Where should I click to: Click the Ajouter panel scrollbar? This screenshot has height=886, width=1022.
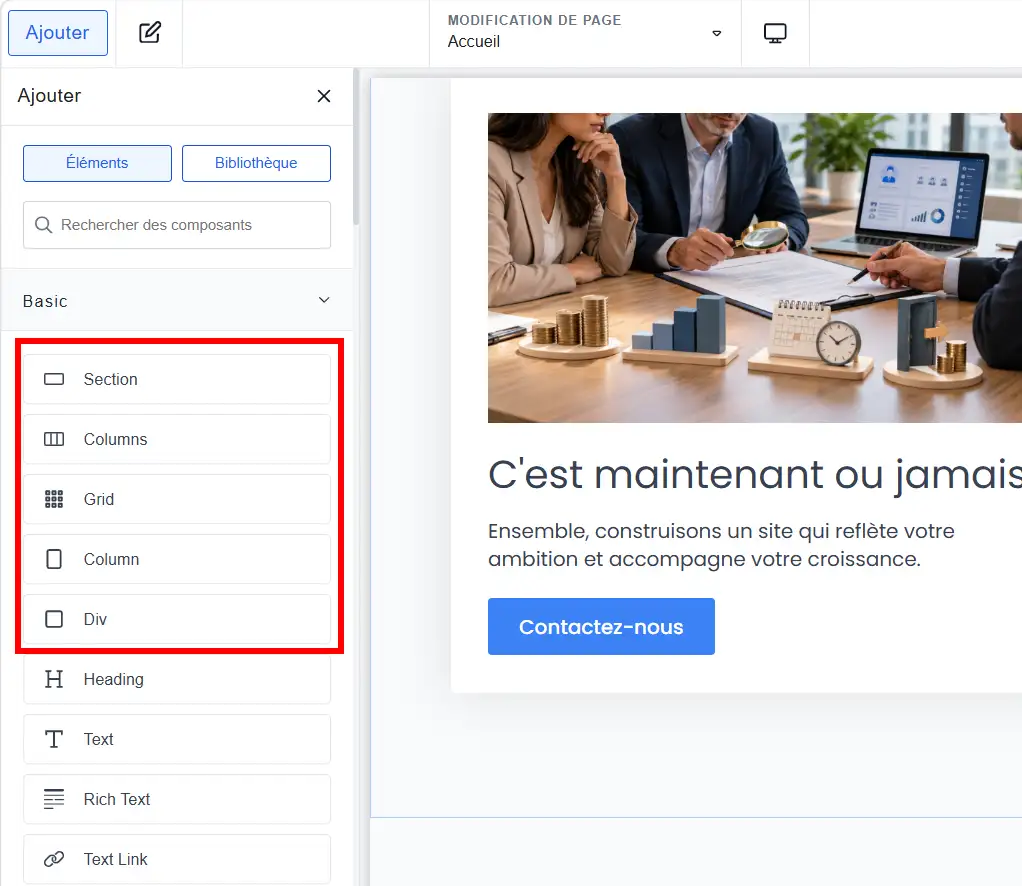pos(356,147)
